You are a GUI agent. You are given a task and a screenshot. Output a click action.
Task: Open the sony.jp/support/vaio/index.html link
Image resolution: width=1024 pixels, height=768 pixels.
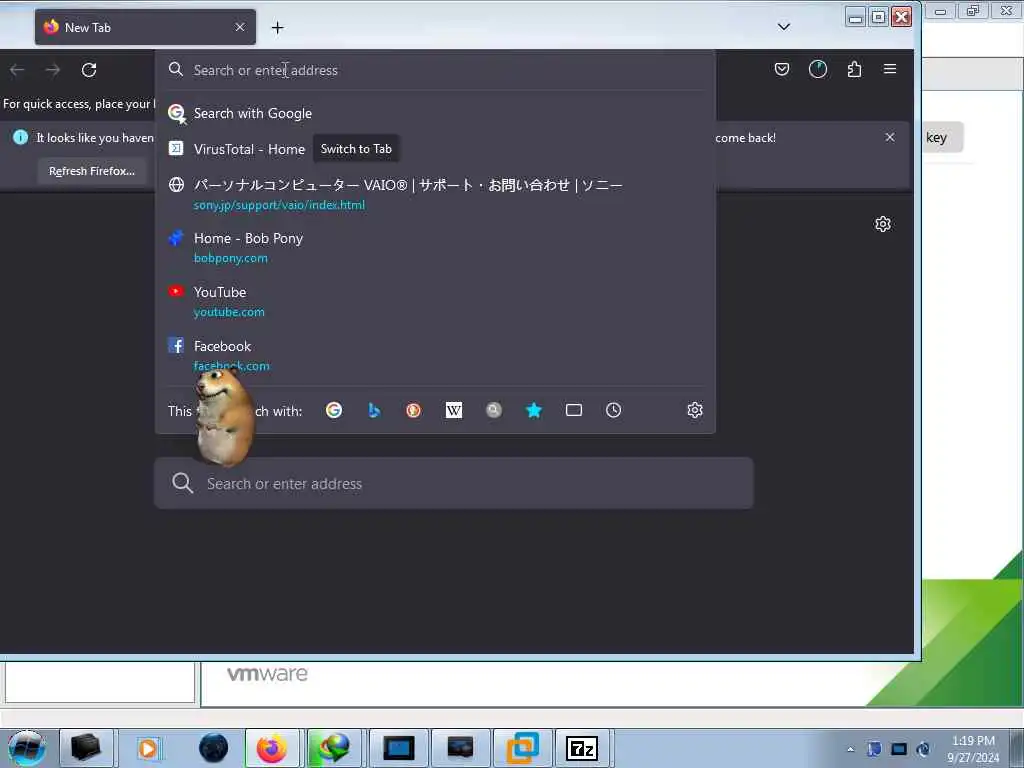point(279,205)
